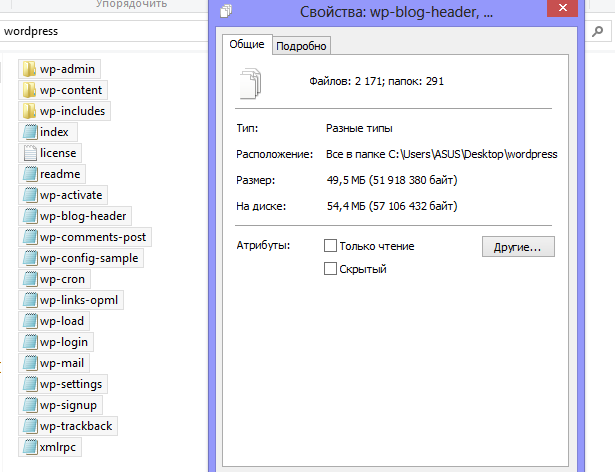Click the 'Файлов: 2 171; папок: 291' text
The image size is (615, 472).
click(x=377, y=81)
